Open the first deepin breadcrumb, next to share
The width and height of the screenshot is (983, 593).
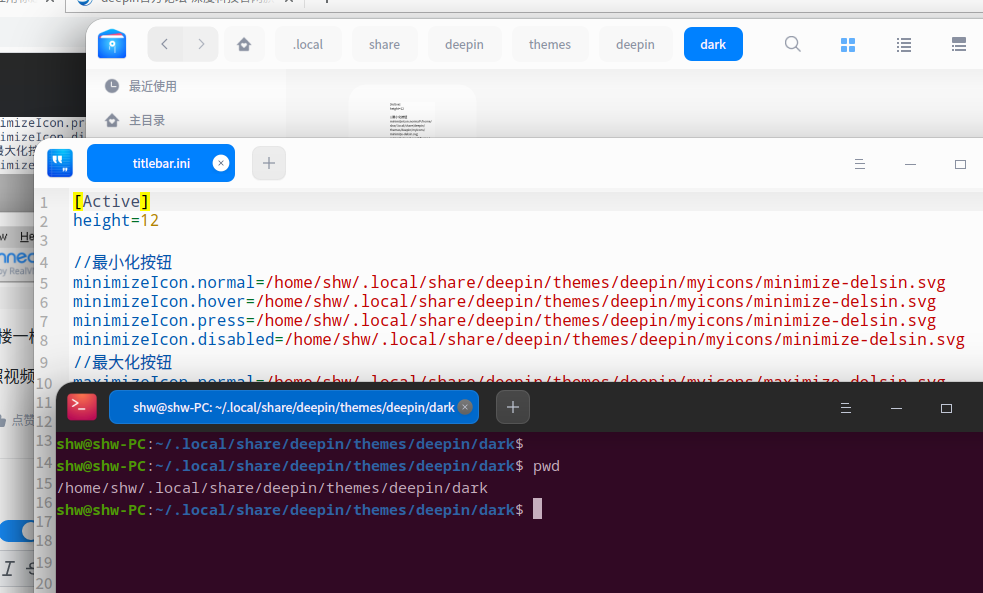[x=464, y=44]
